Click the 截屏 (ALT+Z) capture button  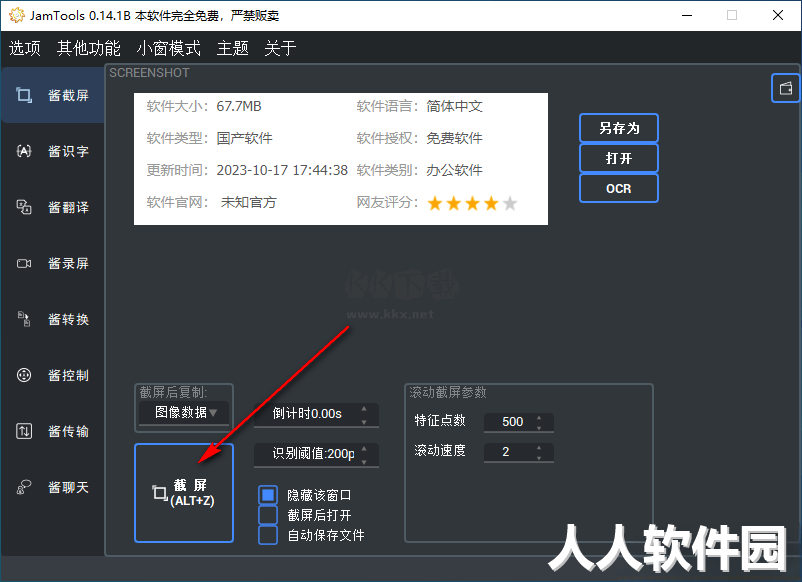pyautogui.click(x=184, y=493)
